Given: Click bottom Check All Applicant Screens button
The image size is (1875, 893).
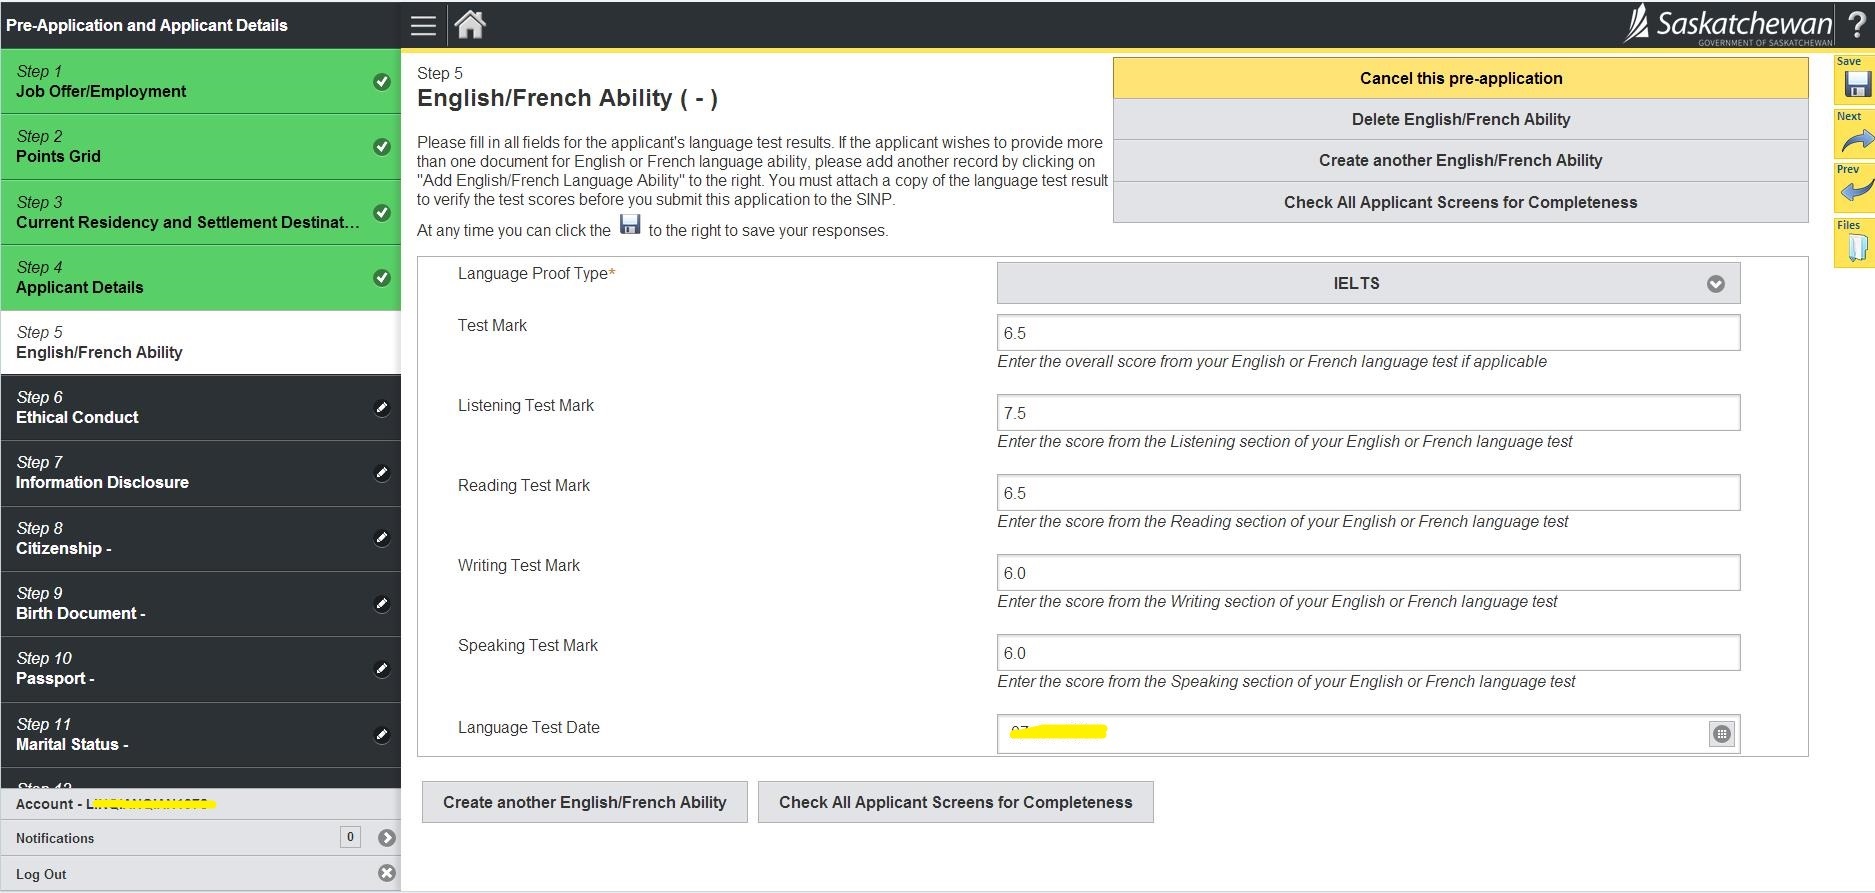Looking at the screenshot, I should (x=955, y=802).
